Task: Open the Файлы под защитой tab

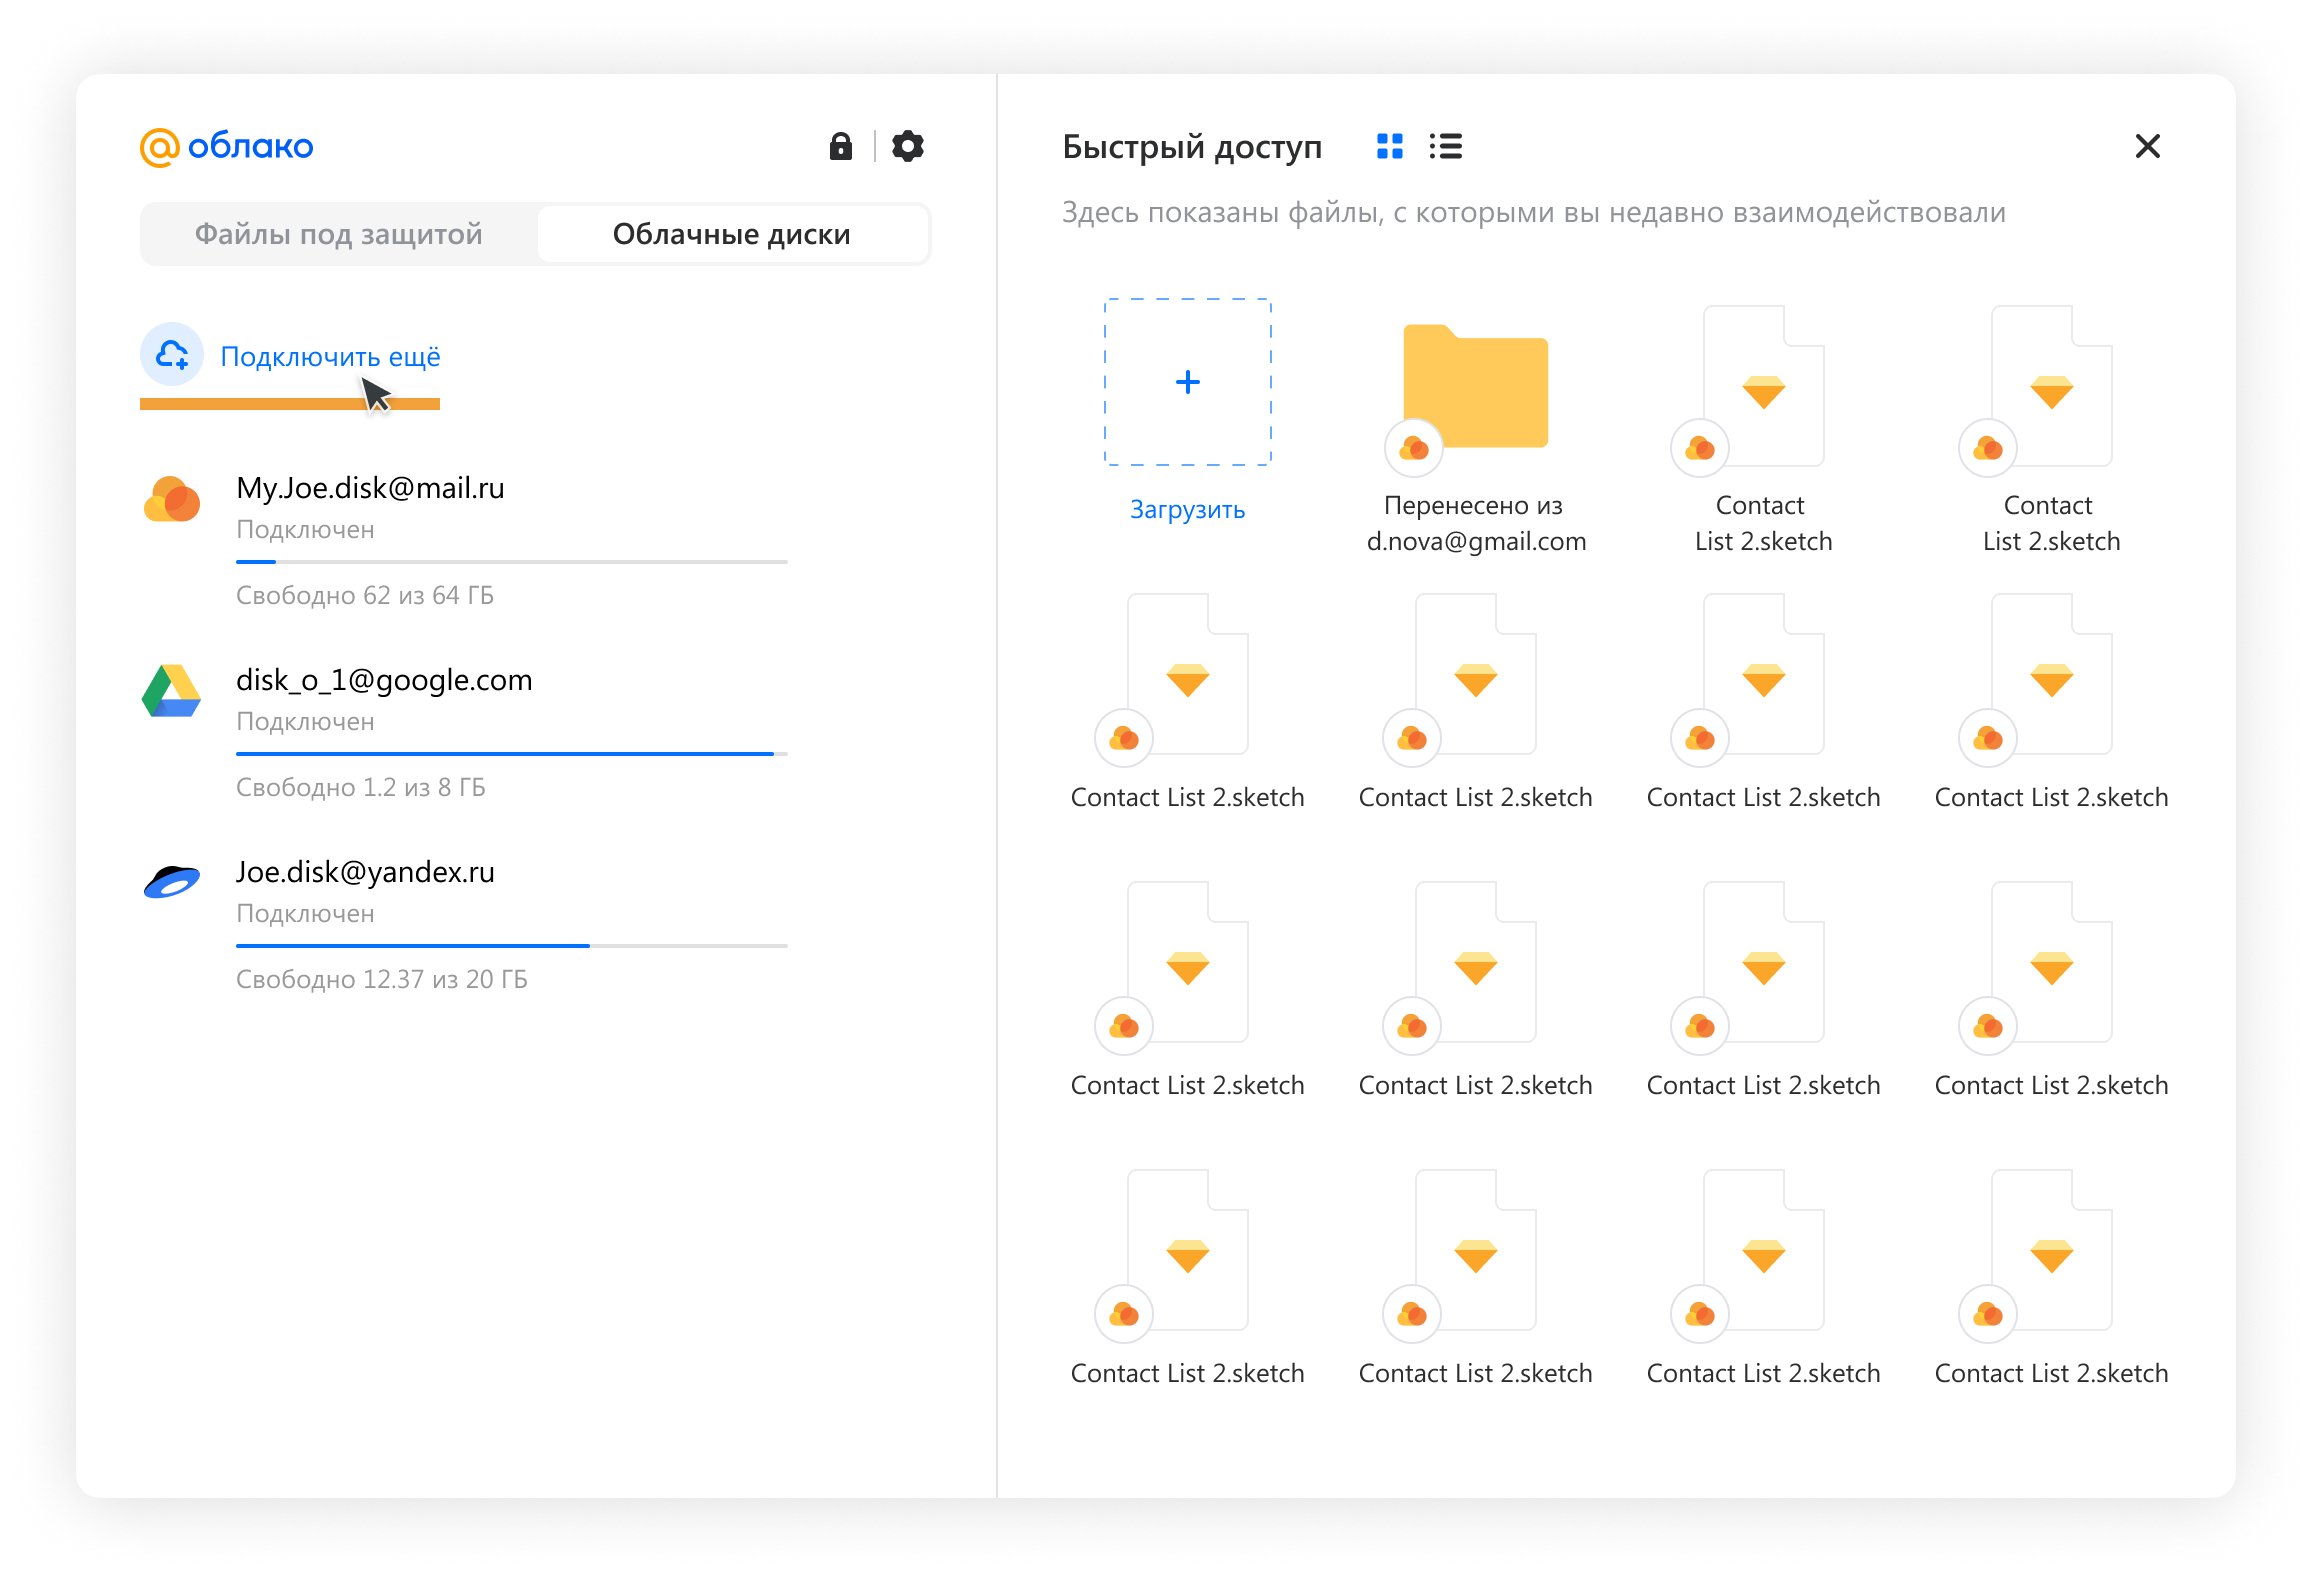Action: click(x=338, y=234)
